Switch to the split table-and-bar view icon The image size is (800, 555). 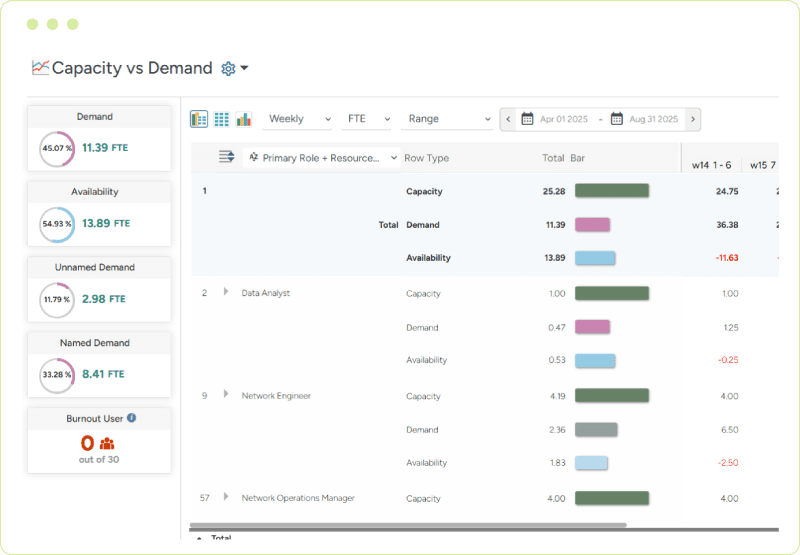click(199, 119)
